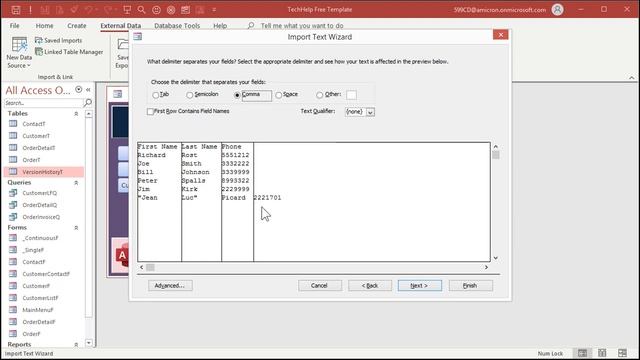Click the New Data Source icon
The width and height of the screenshot is (640, 360).
click(x=19, y=45)
